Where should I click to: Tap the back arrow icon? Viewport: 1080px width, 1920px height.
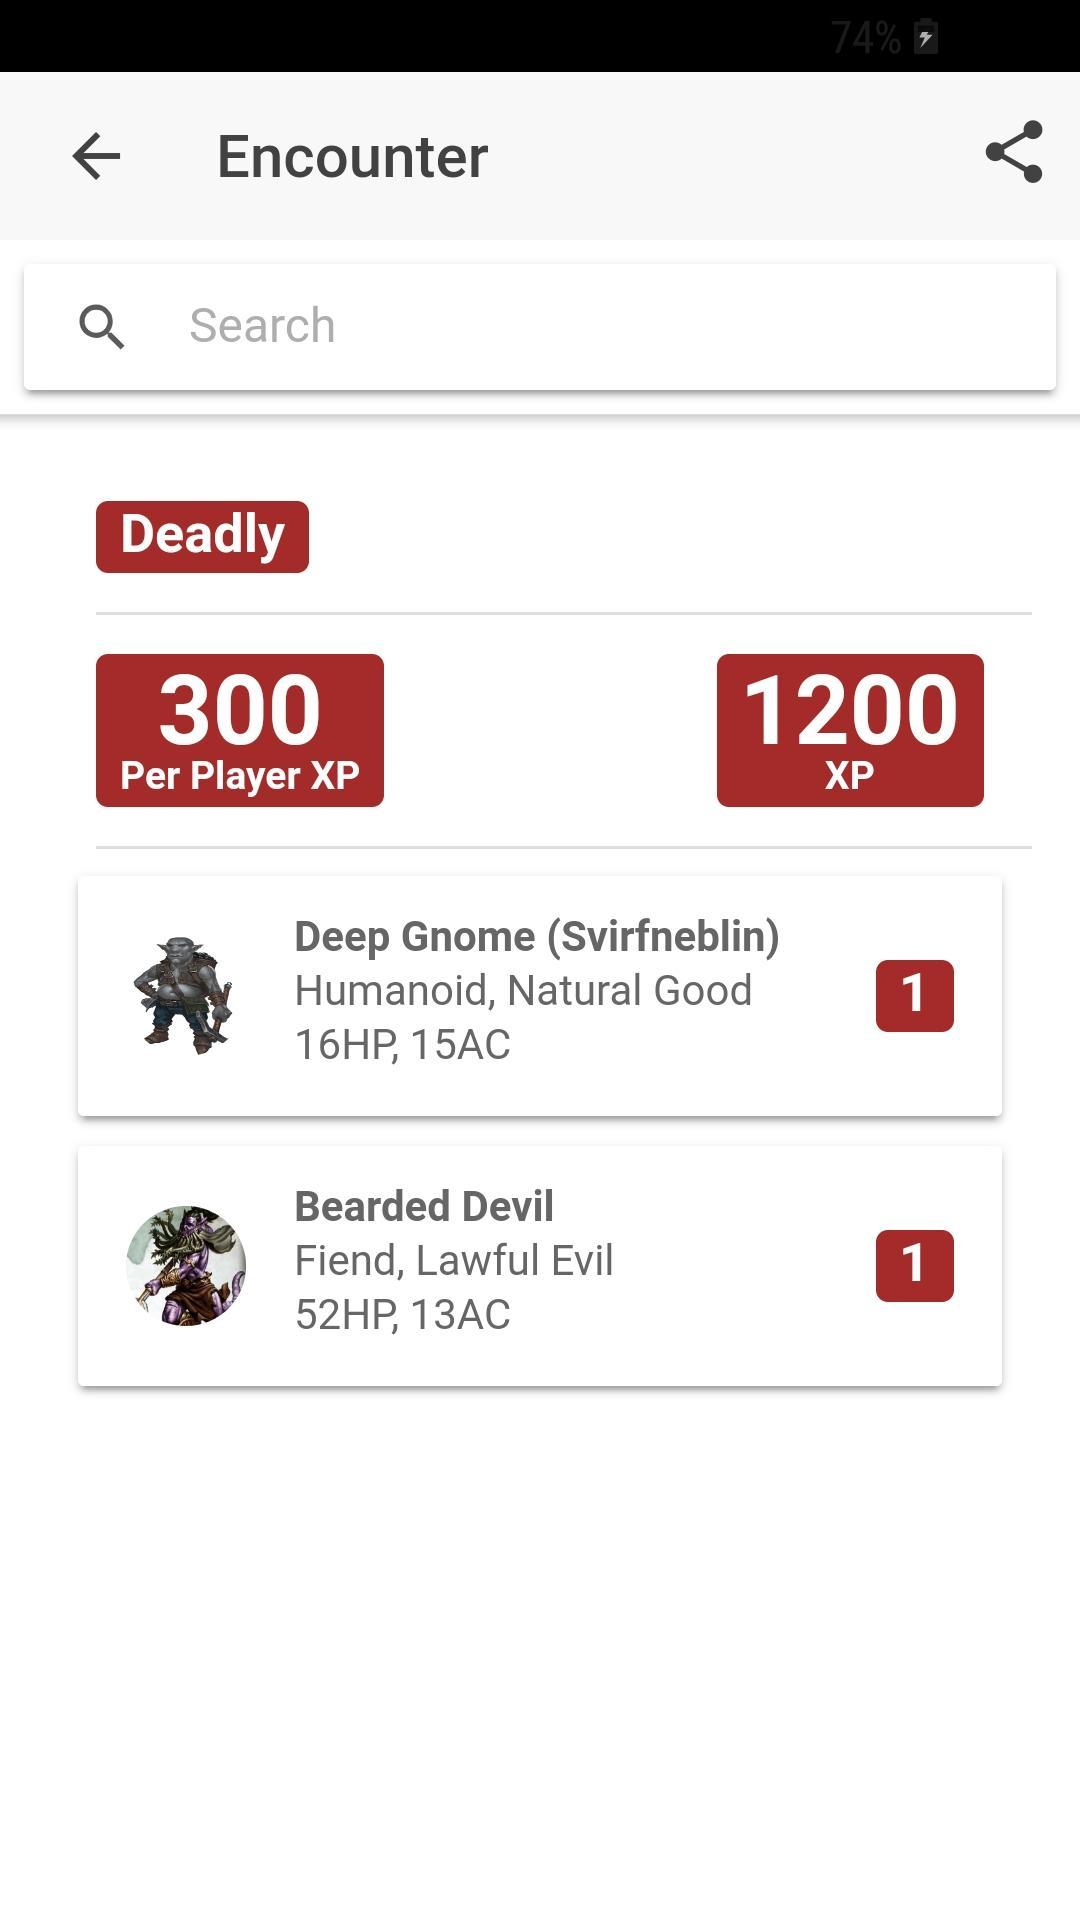96,157
